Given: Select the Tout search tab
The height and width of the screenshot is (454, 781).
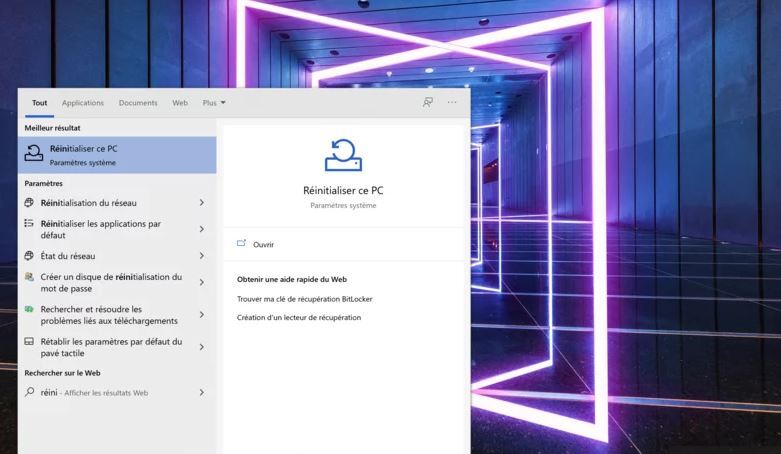Looking at the screenshot, I should (39, 103).
